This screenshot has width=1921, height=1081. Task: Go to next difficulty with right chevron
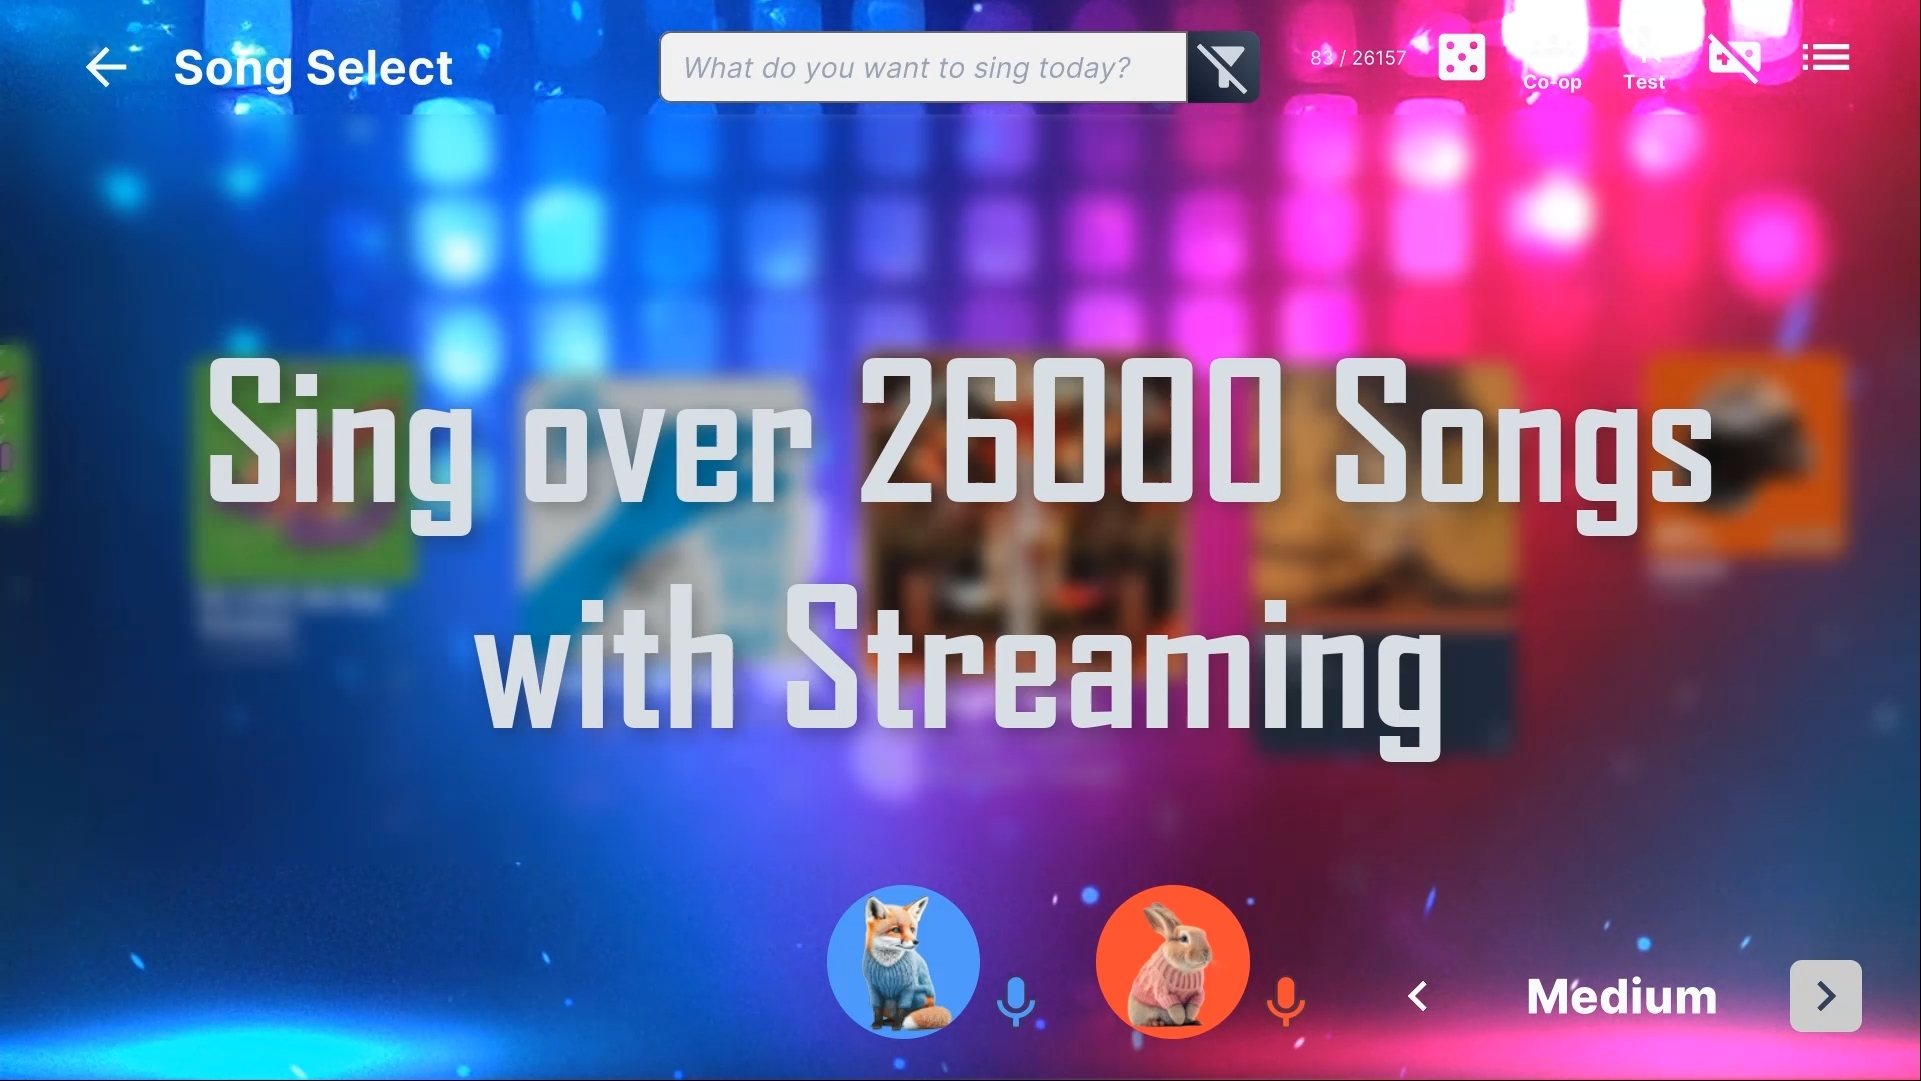coord(1825,996)
